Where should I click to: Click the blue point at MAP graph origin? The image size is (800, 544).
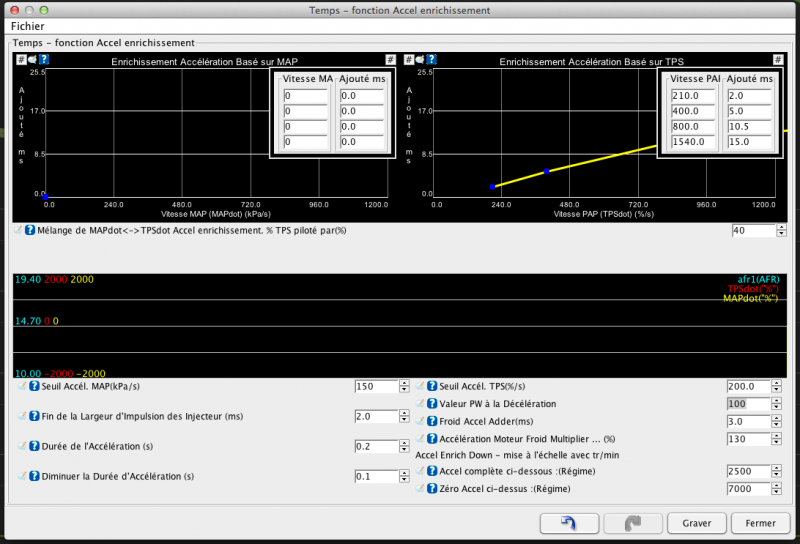(45, 196)
